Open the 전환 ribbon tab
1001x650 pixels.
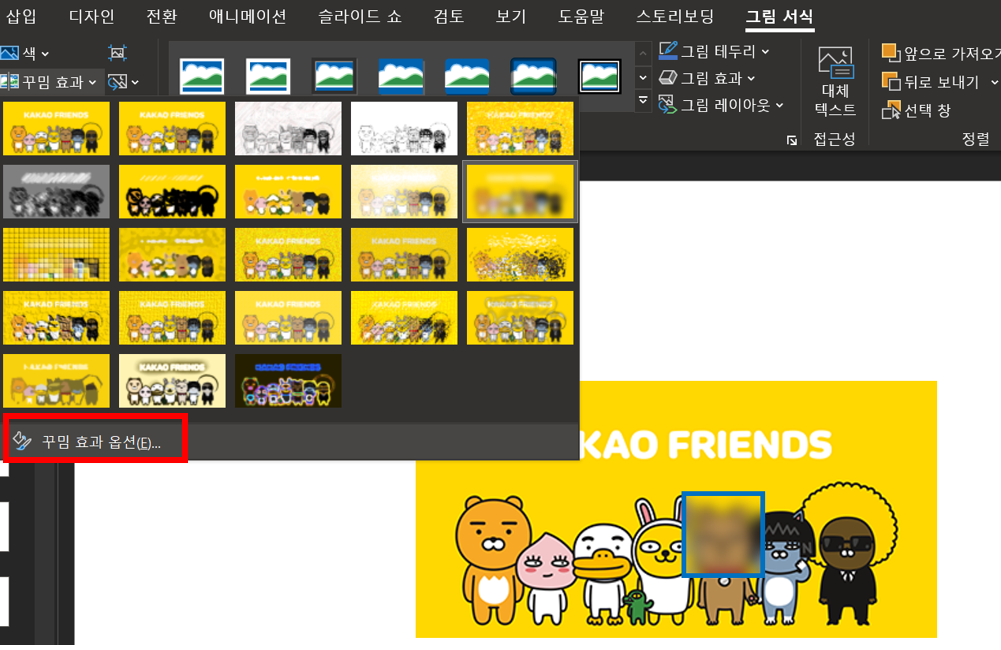click(x=162, y=17)
